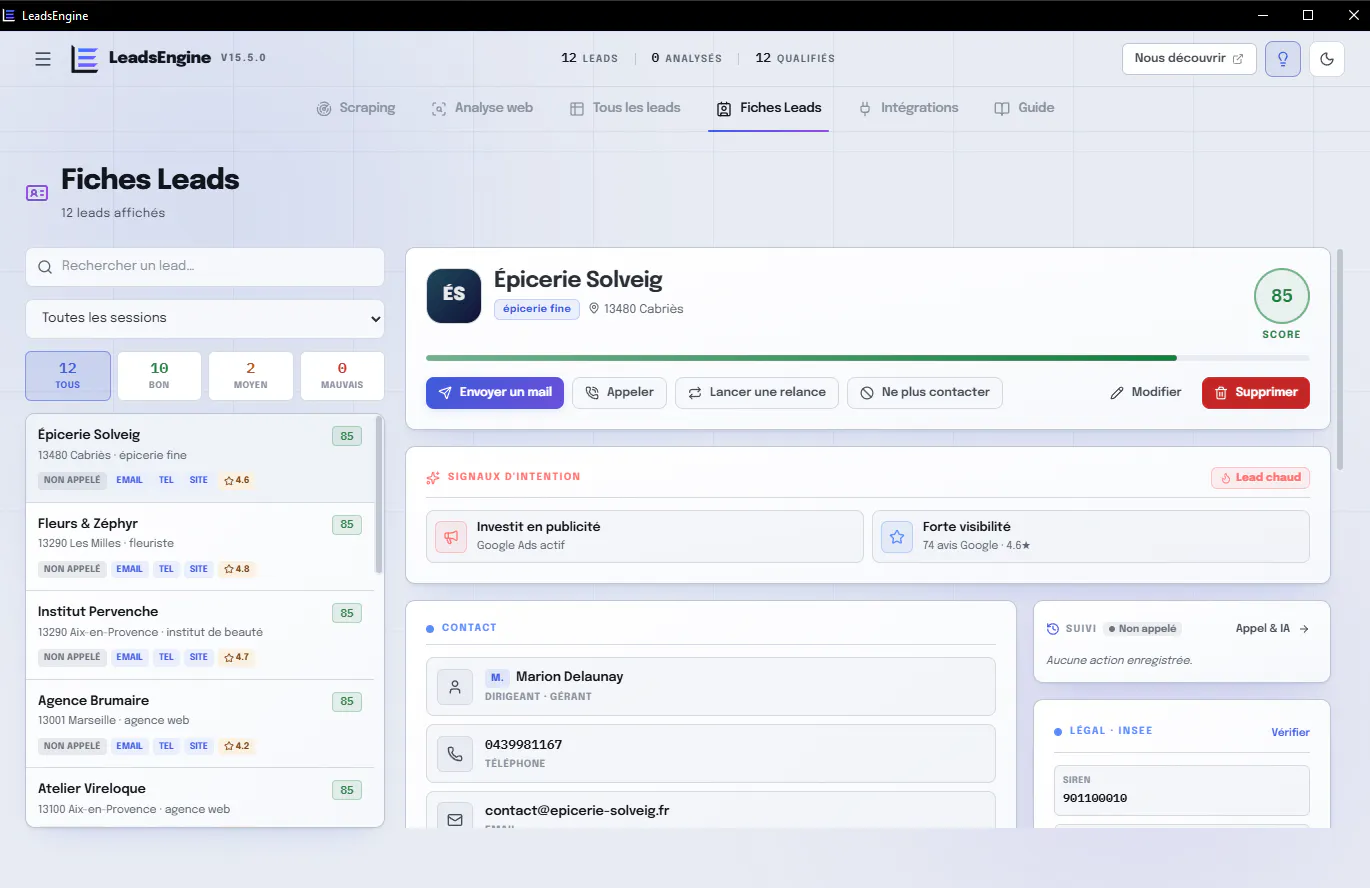
Task: Click the ÉS avatar thumbnail
Action: coord(454,295)
